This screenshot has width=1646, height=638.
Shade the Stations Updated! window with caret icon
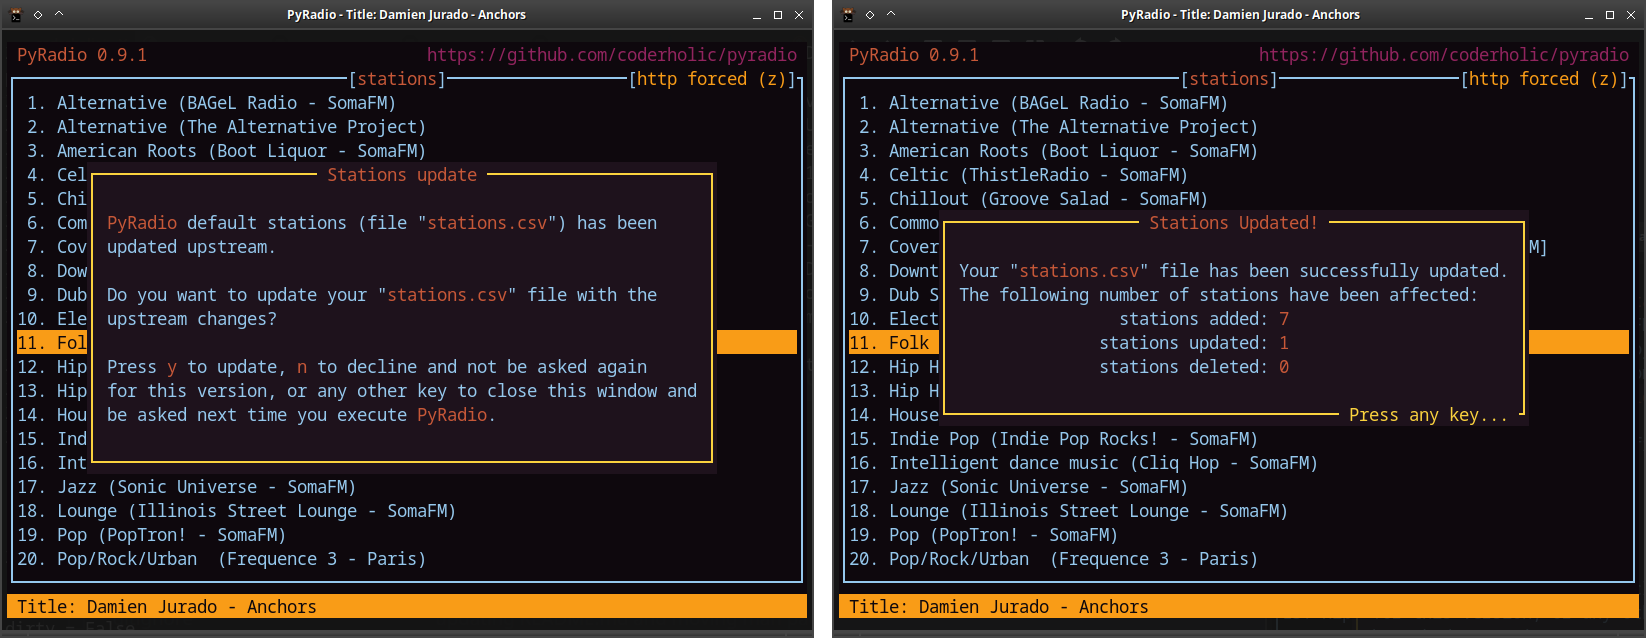pyautogui.click(x=891, y=15)
